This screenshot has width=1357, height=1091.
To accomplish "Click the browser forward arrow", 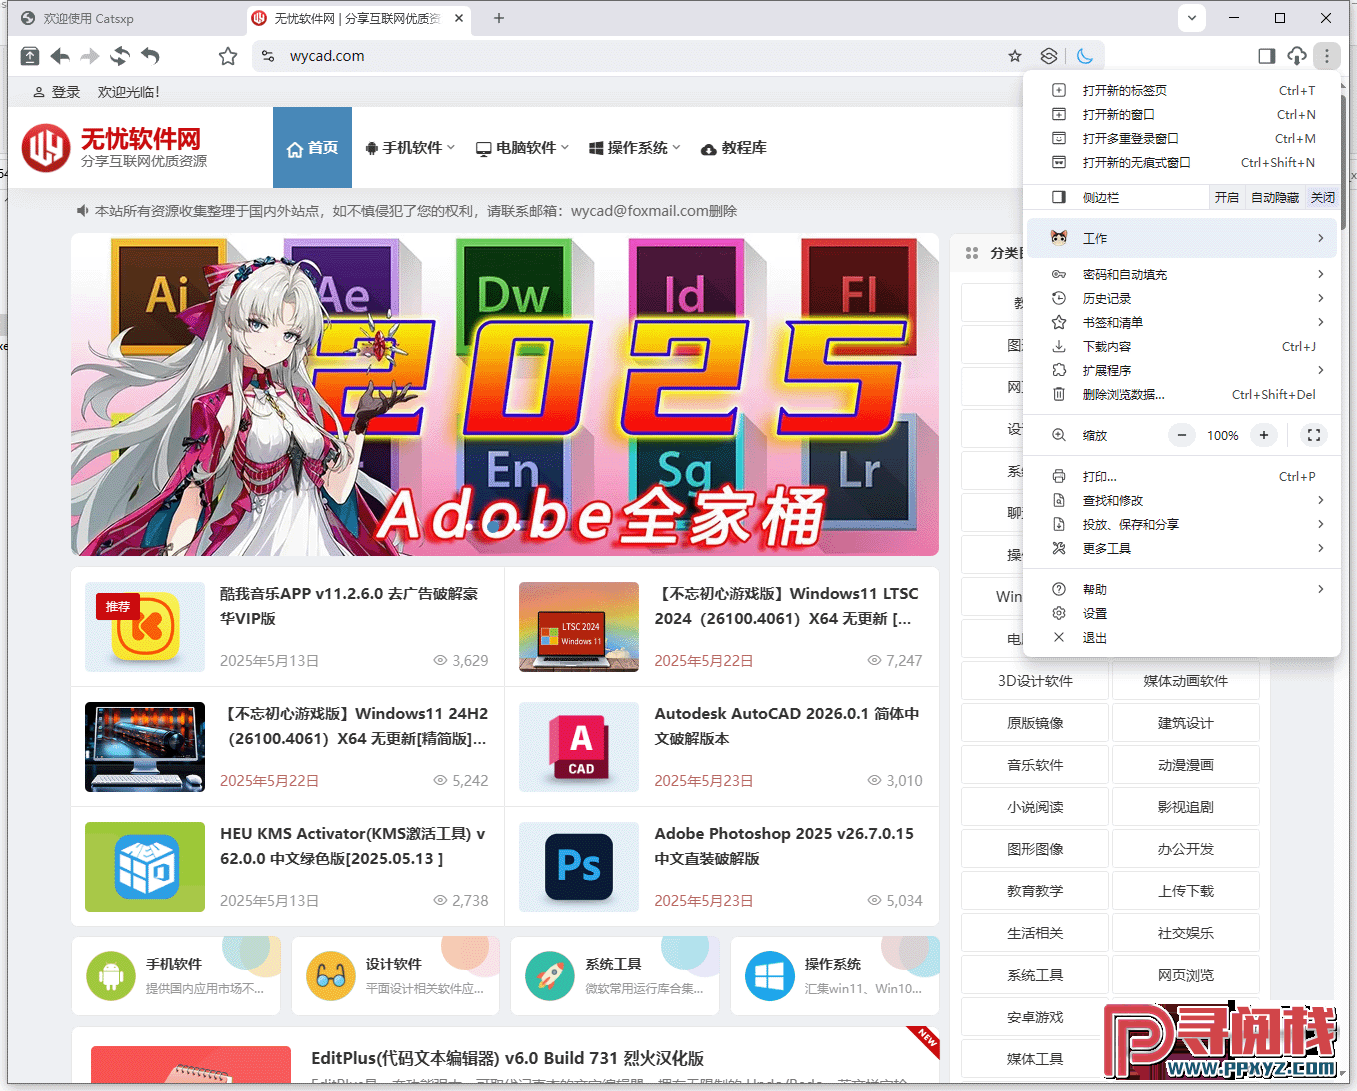I will click(x=90, y=56).
